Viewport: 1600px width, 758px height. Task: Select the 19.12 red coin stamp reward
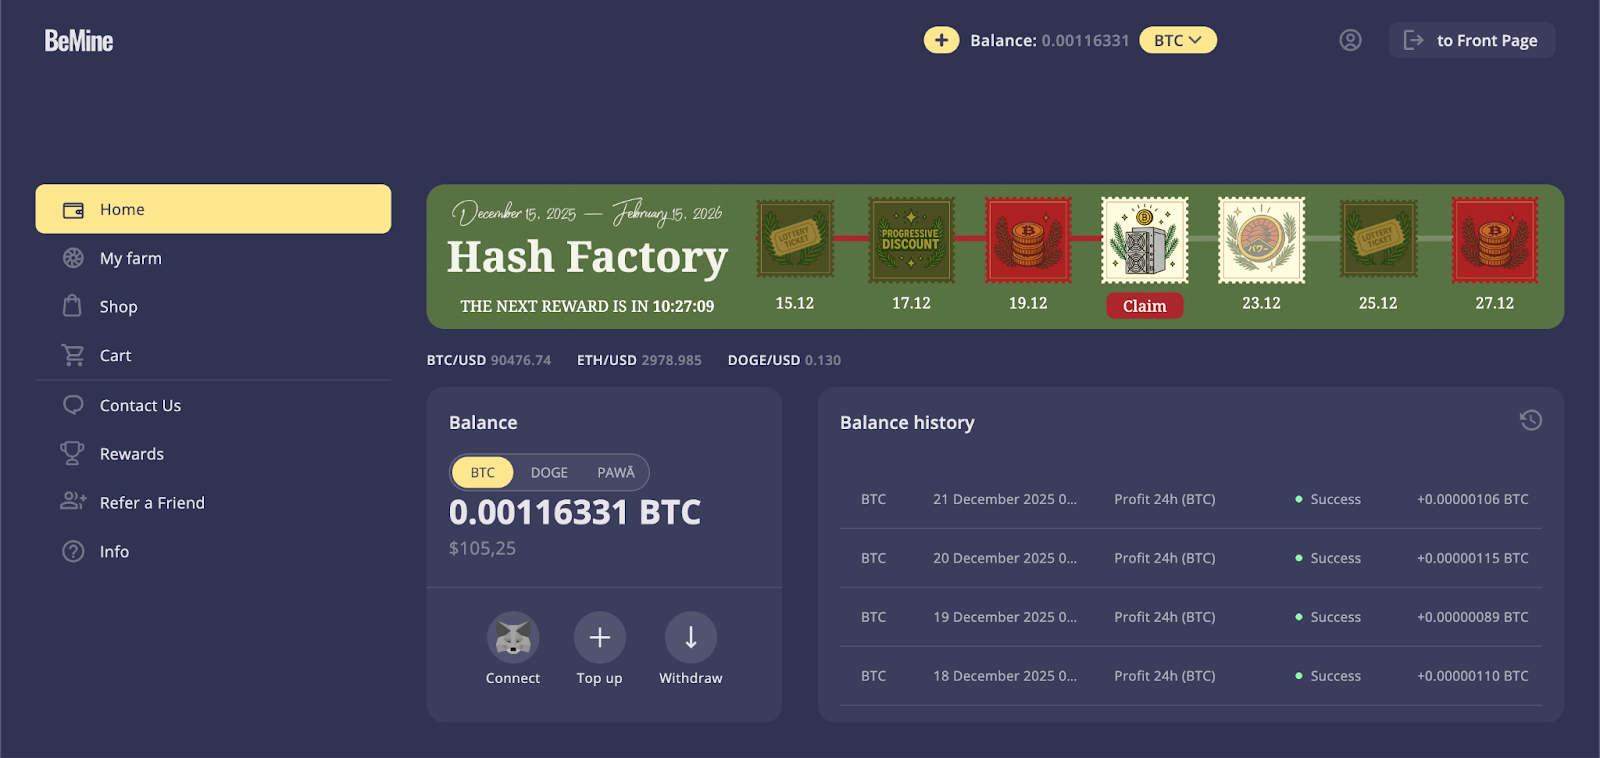1028,240
